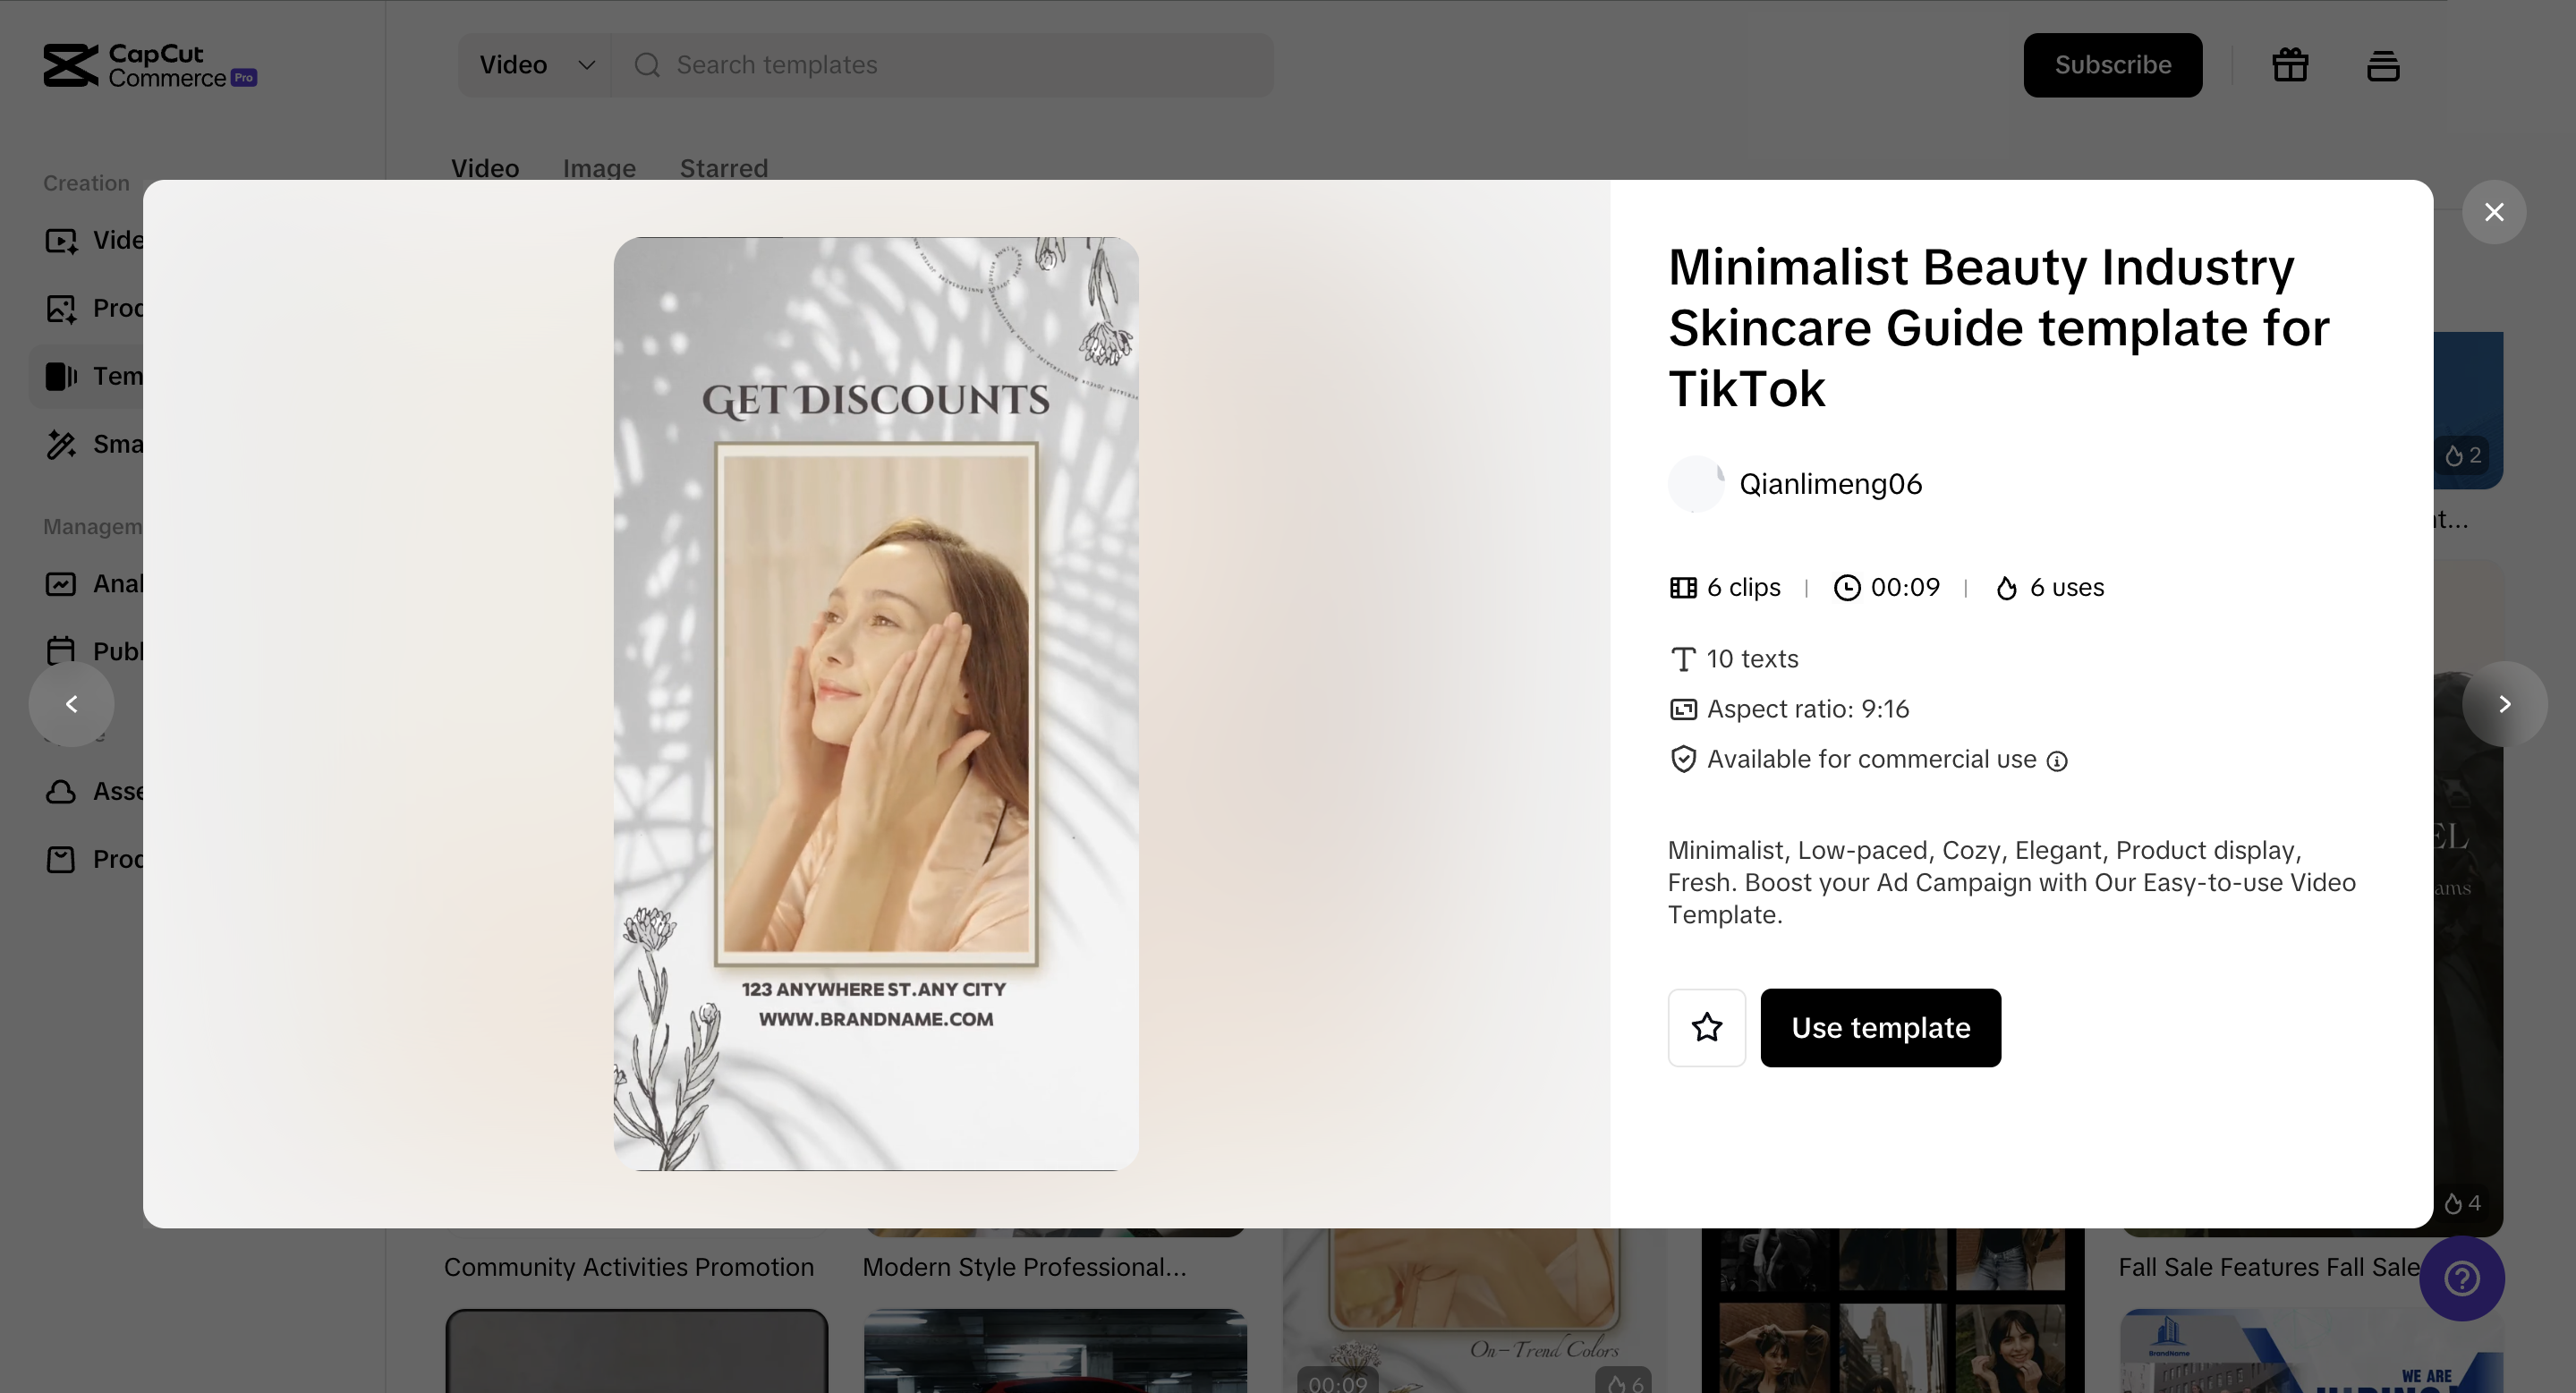
Task: Open the Templates sidebar icon
Action: pos(61,376)
